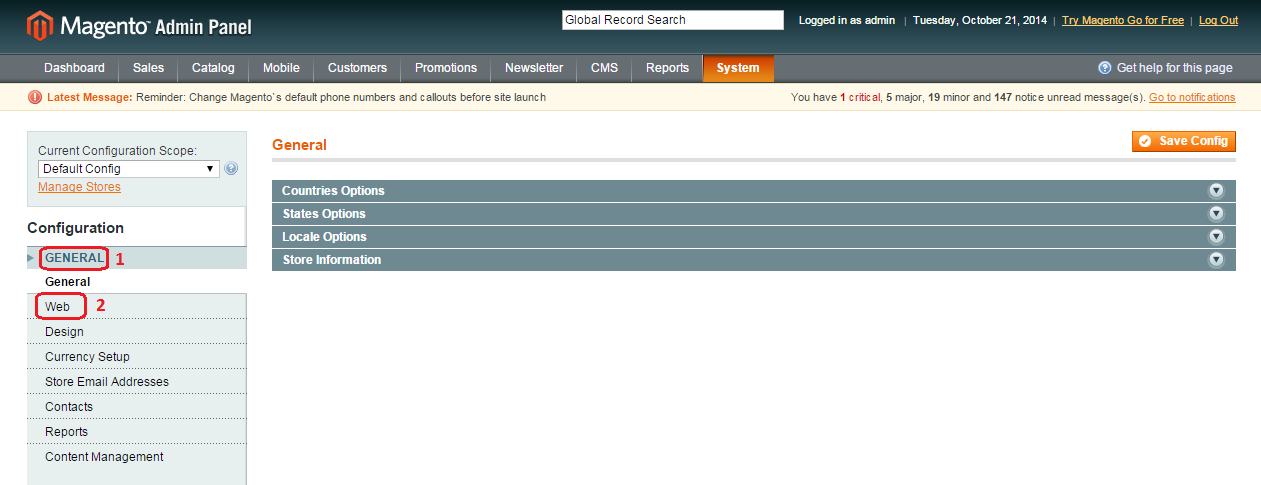Click the help question mark icon
The width and height of the screenshot is (1261, 485).
(1104, 68)
